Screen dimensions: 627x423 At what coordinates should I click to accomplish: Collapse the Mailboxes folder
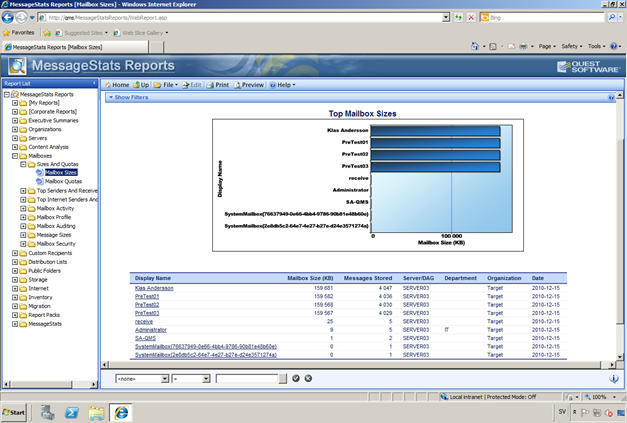15,156
